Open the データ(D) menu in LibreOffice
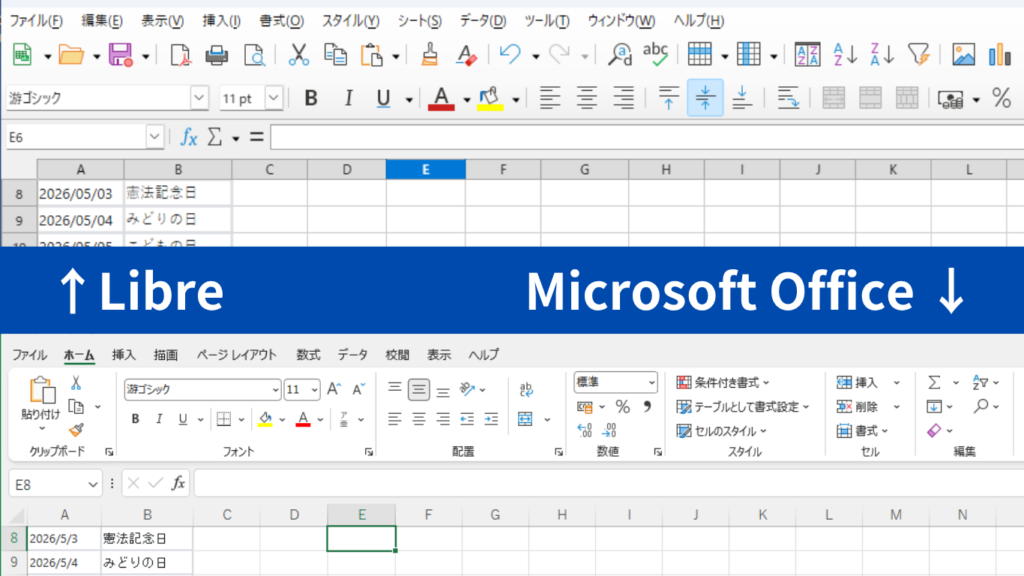This screenshot has width=1024, height=576. click(483, 21)
